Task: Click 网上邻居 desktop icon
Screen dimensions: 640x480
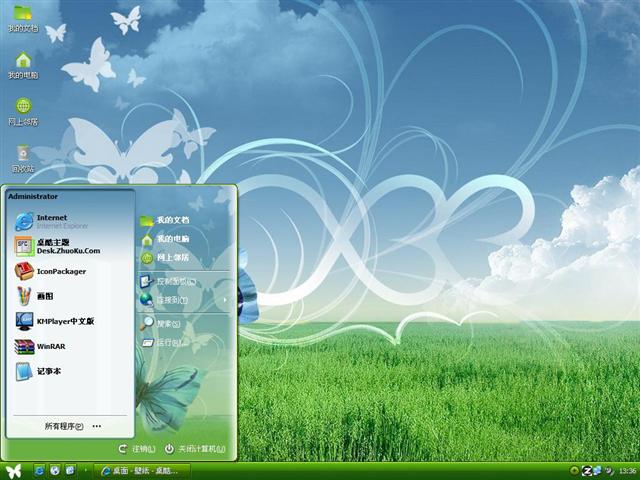Action: coord(23,108)
